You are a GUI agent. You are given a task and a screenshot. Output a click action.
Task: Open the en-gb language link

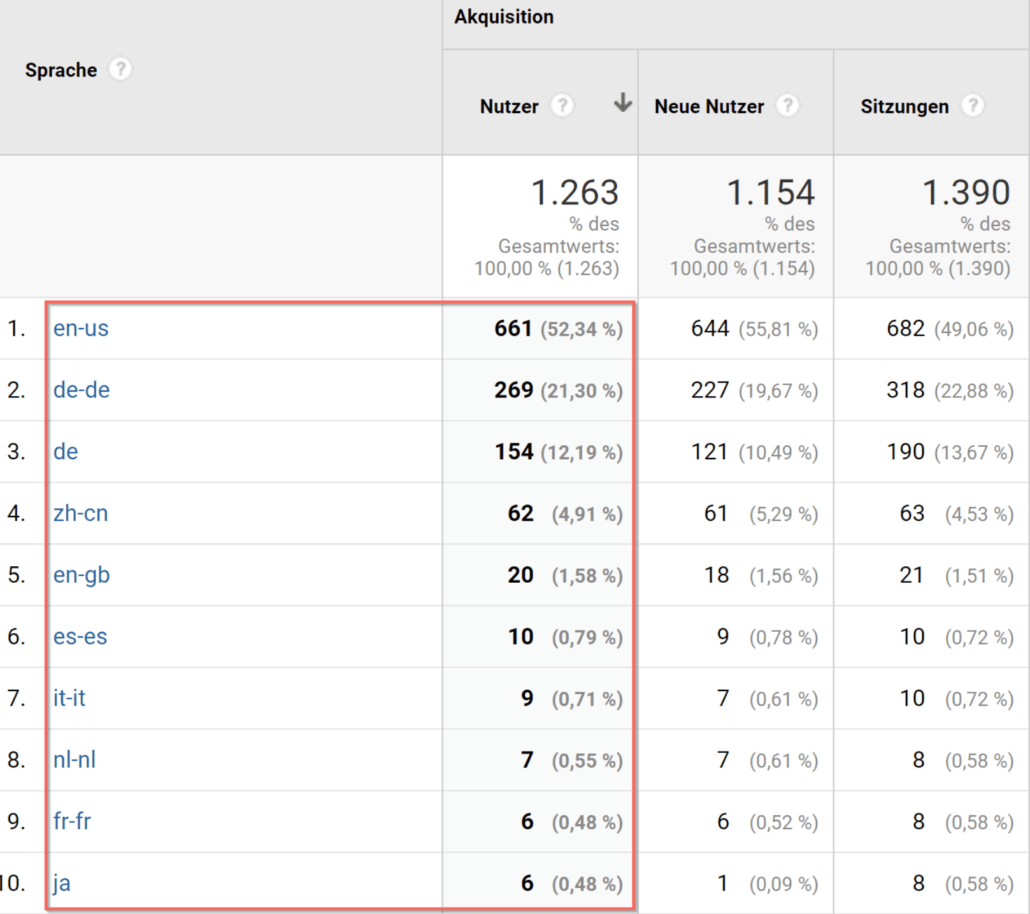click(x=81, y=576)
